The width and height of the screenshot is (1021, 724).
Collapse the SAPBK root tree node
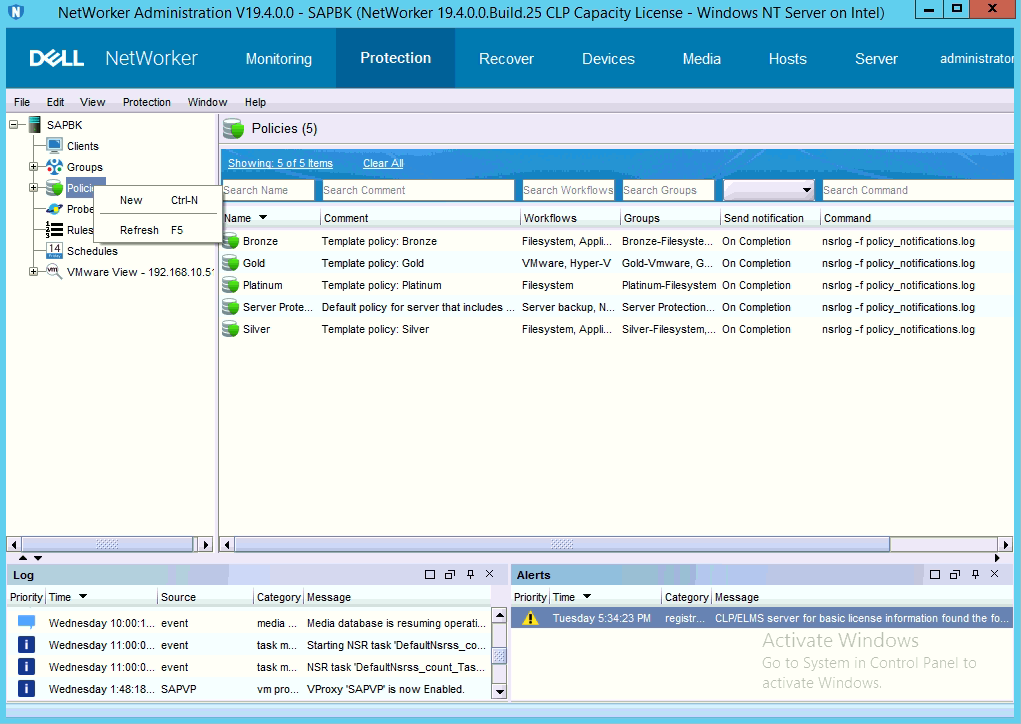pyautogui.click(x=14, y=125)
